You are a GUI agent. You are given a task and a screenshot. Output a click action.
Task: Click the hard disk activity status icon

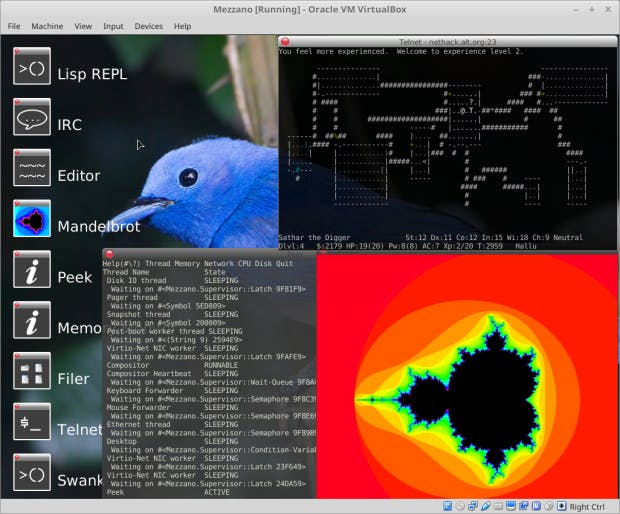[447, 506]
